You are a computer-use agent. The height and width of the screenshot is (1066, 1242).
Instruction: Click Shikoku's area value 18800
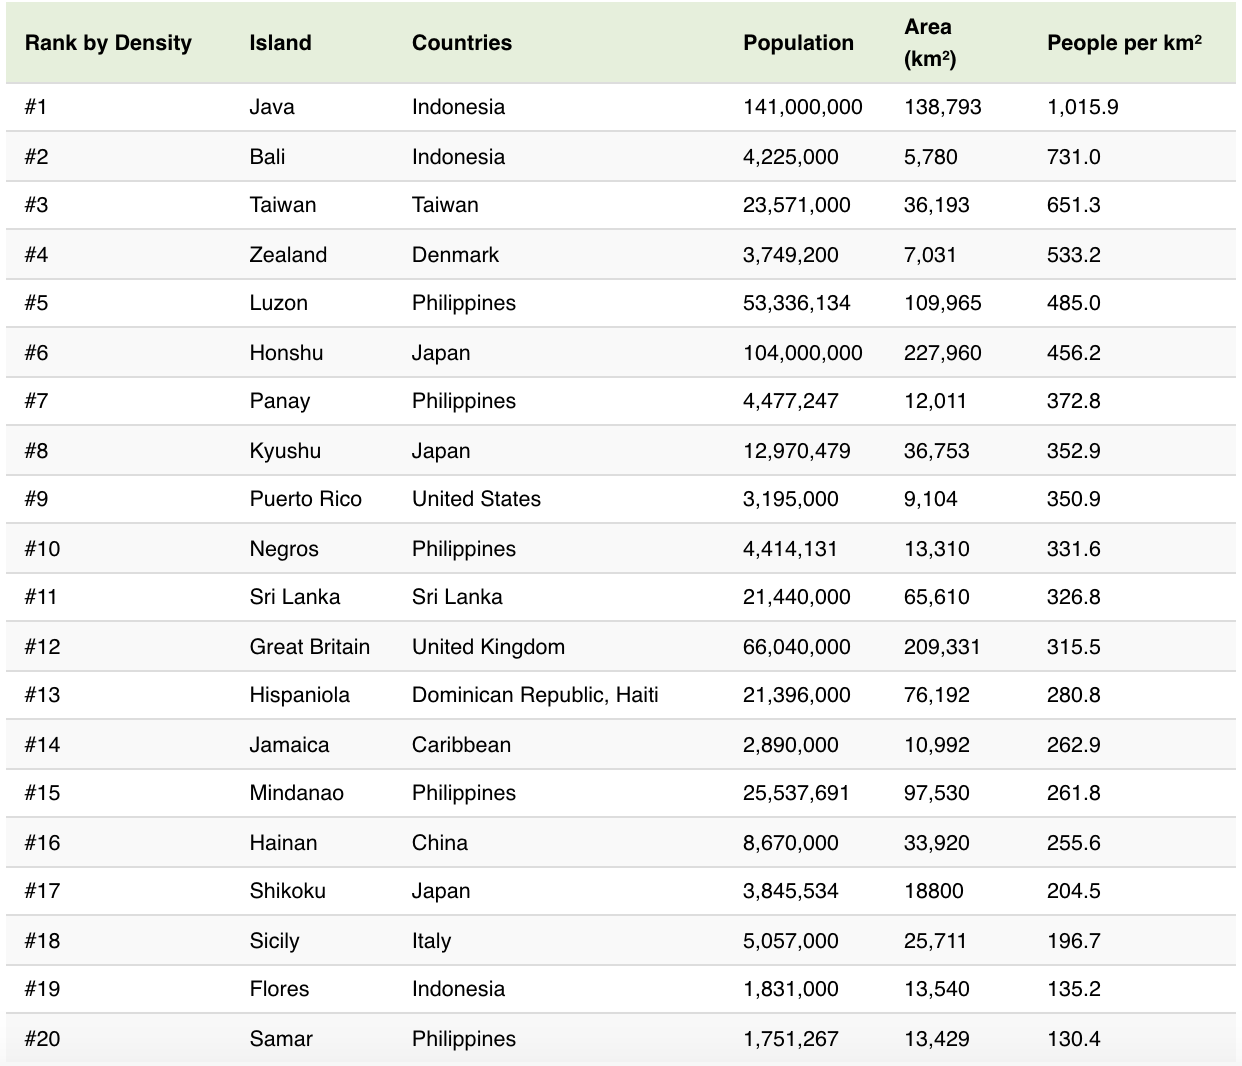click(933, 891)
